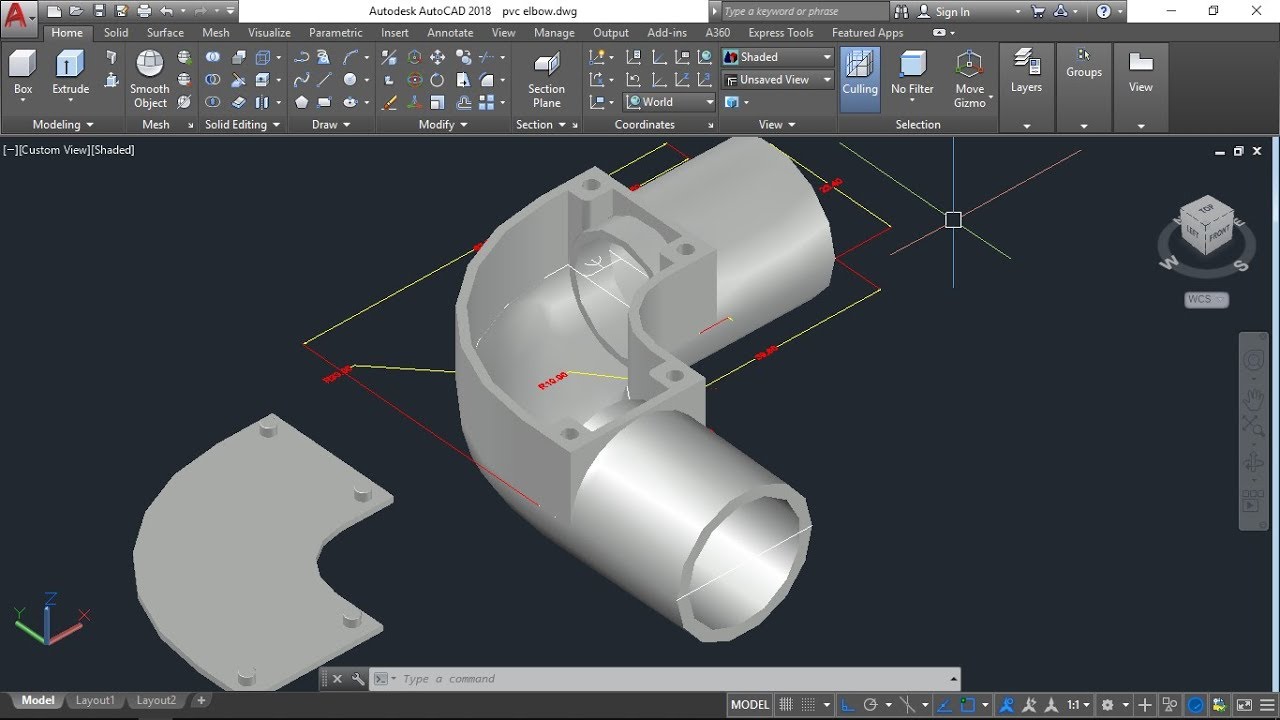
Task: Open the Annotate ribbon tab
Action: pyautogui.click(x=450, y=32)
